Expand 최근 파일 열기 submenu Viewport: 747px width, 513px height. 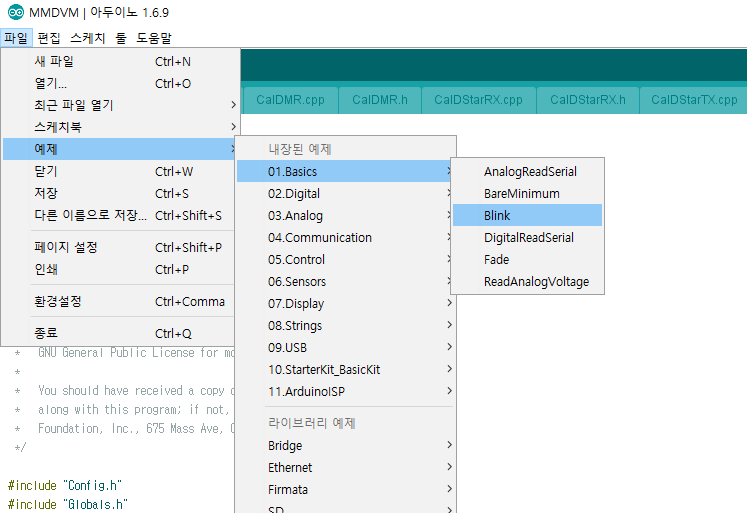[119, 105]
